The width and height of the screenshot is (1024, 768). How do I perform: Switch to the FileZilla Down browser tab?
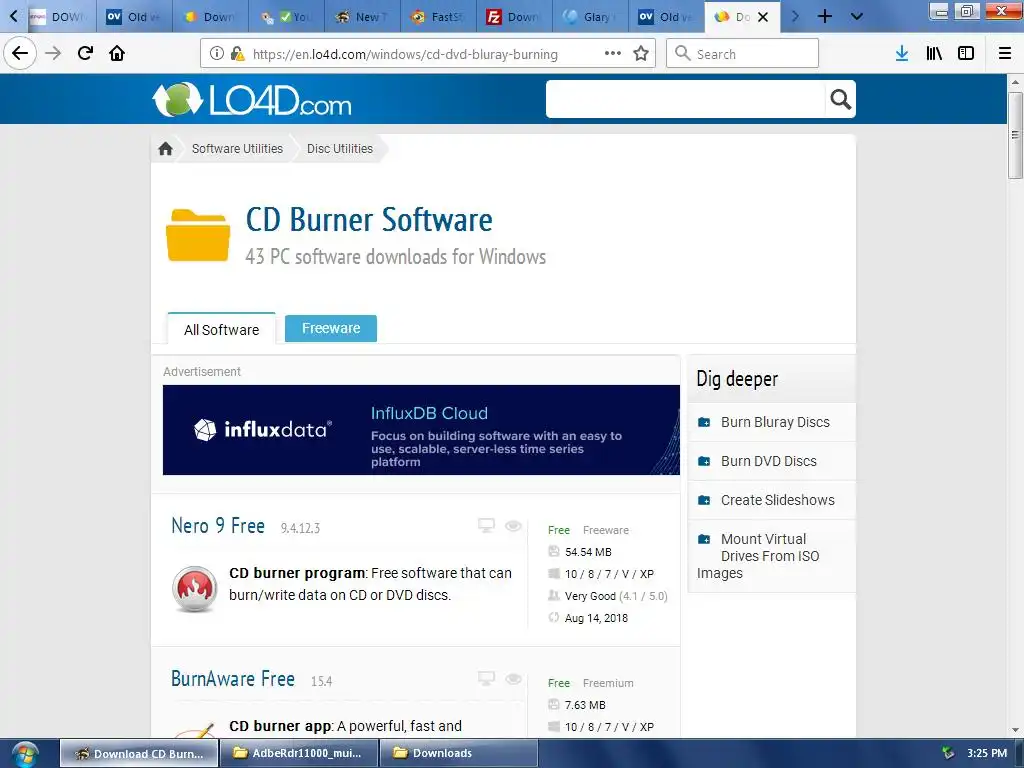click(514, 17)
